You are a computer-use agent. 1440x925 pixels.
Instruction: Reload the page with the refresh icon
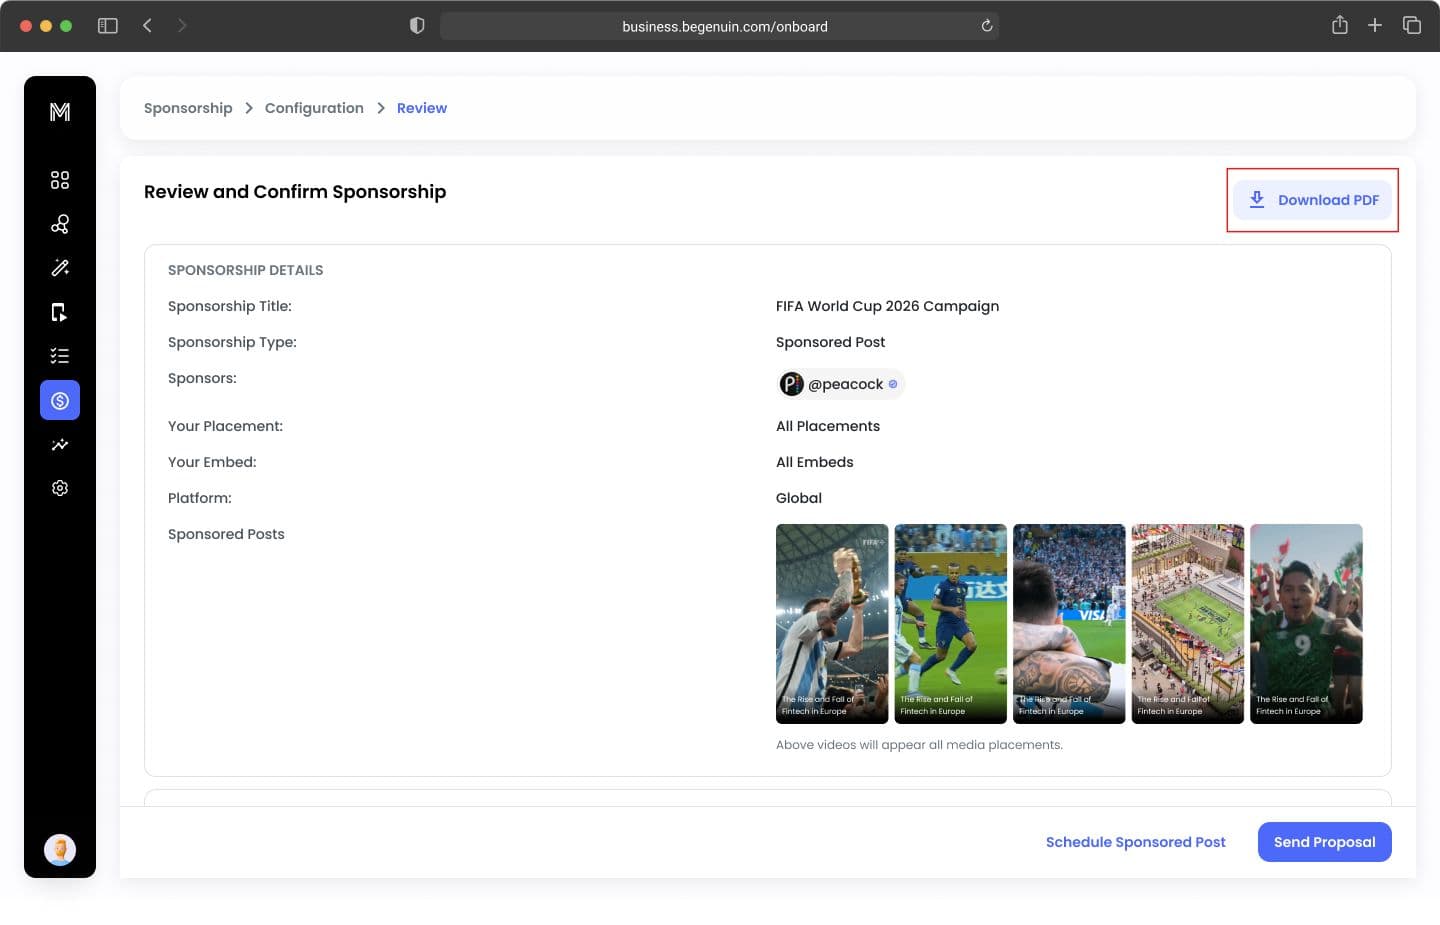pyautogui.click(x=987, y=26)
